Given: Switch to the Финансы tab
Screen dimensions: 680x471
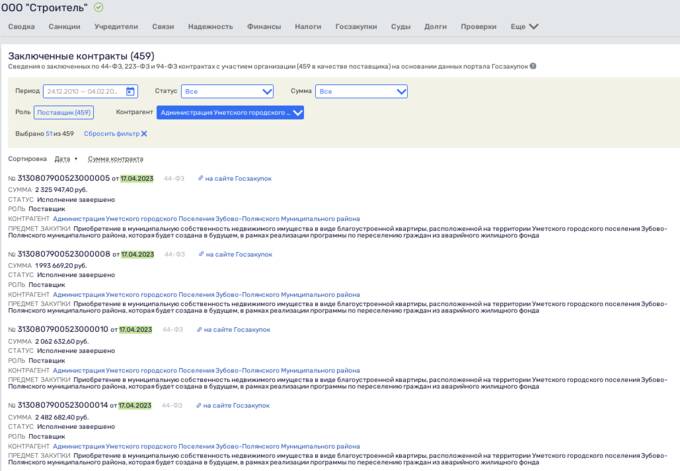Looking at the screenshot, I should 264,26.
